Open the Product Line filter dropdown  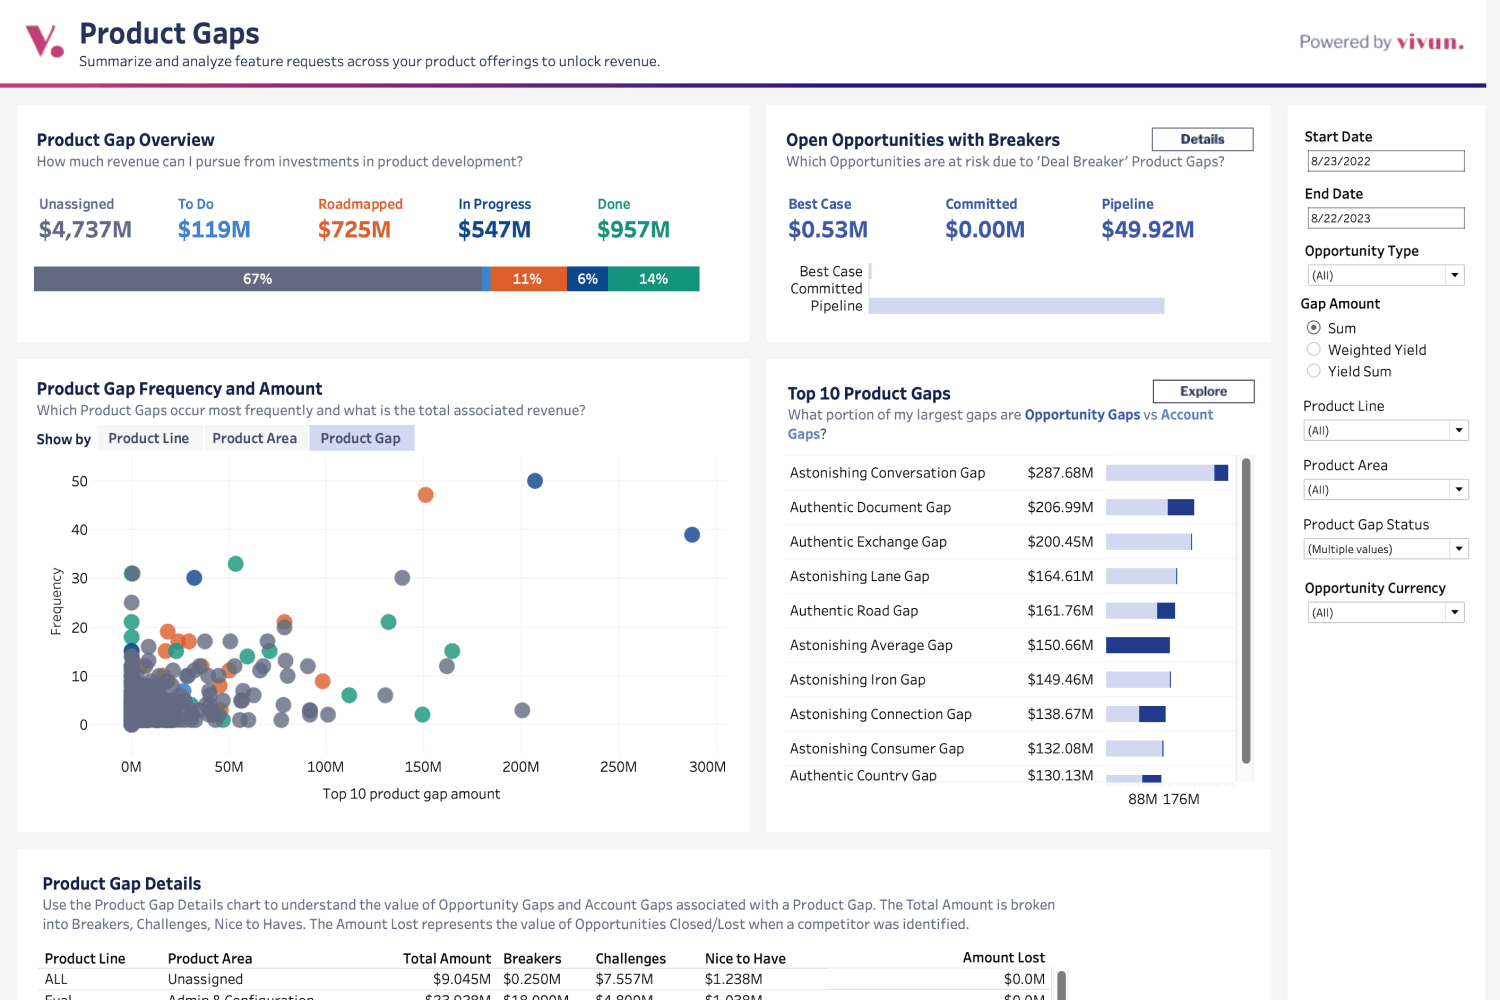(1386, 430)
